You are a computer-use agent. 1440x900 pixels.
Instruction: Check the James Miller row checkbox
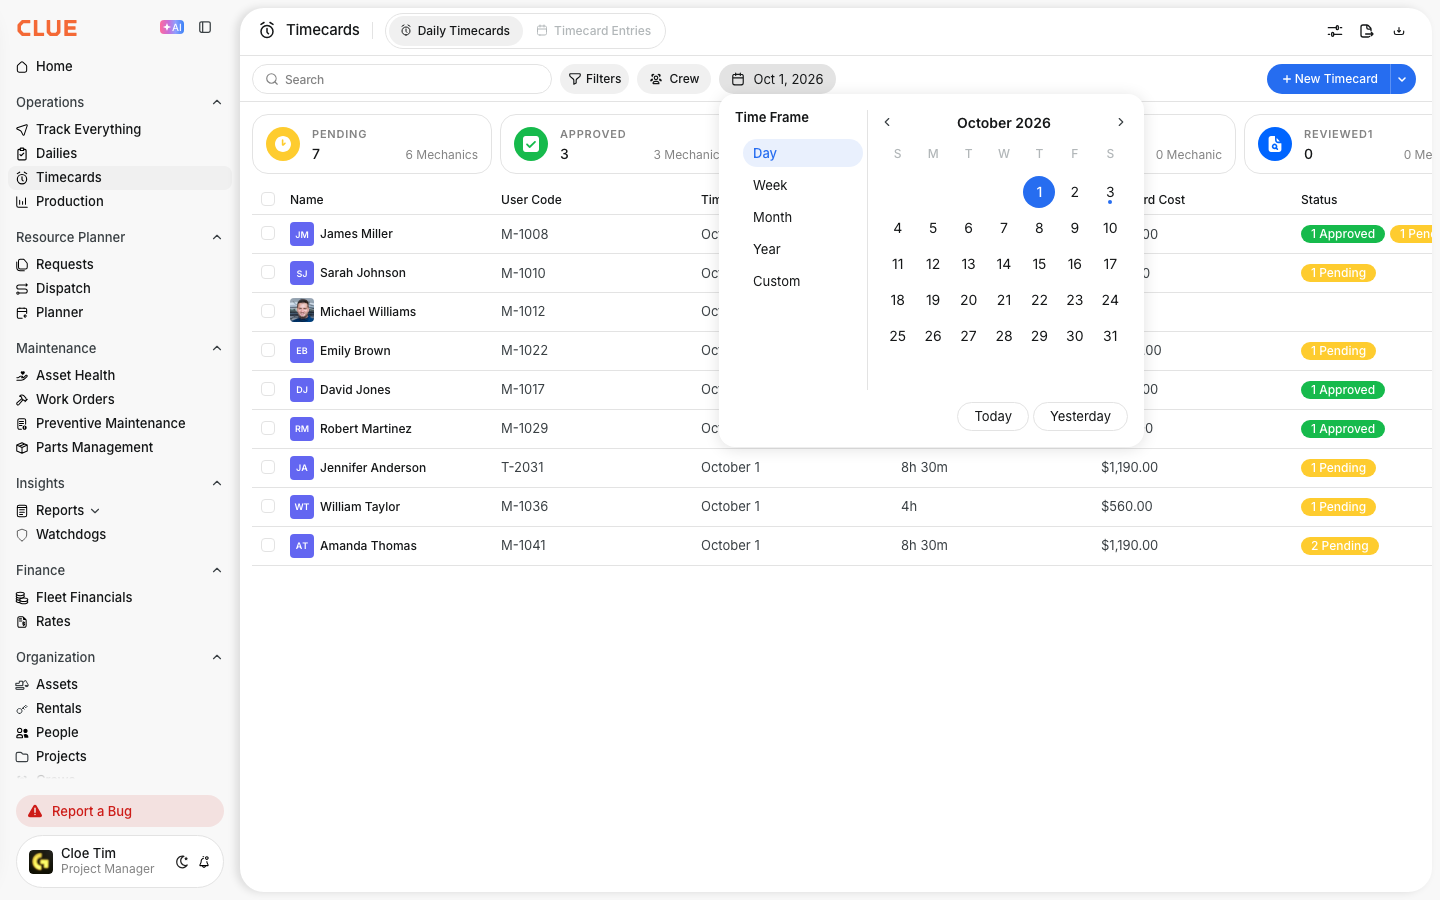click(x=268, y=233)
